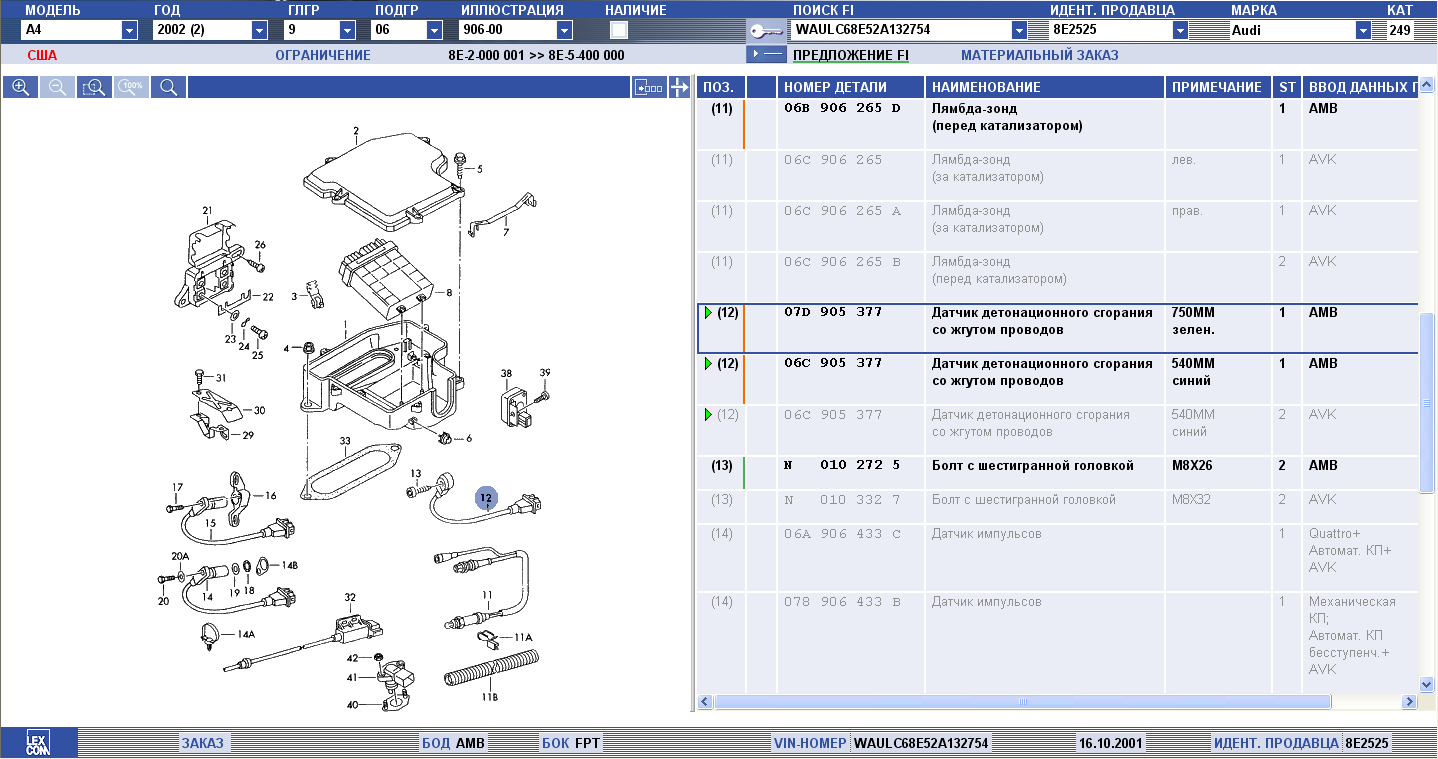Image resolution: width=1438 pixels, height=759 pixels.
Task: Open the МАТЕРИАЛЬНЫЙ ЗАКАЗ tab
Action: [1039, 55]
